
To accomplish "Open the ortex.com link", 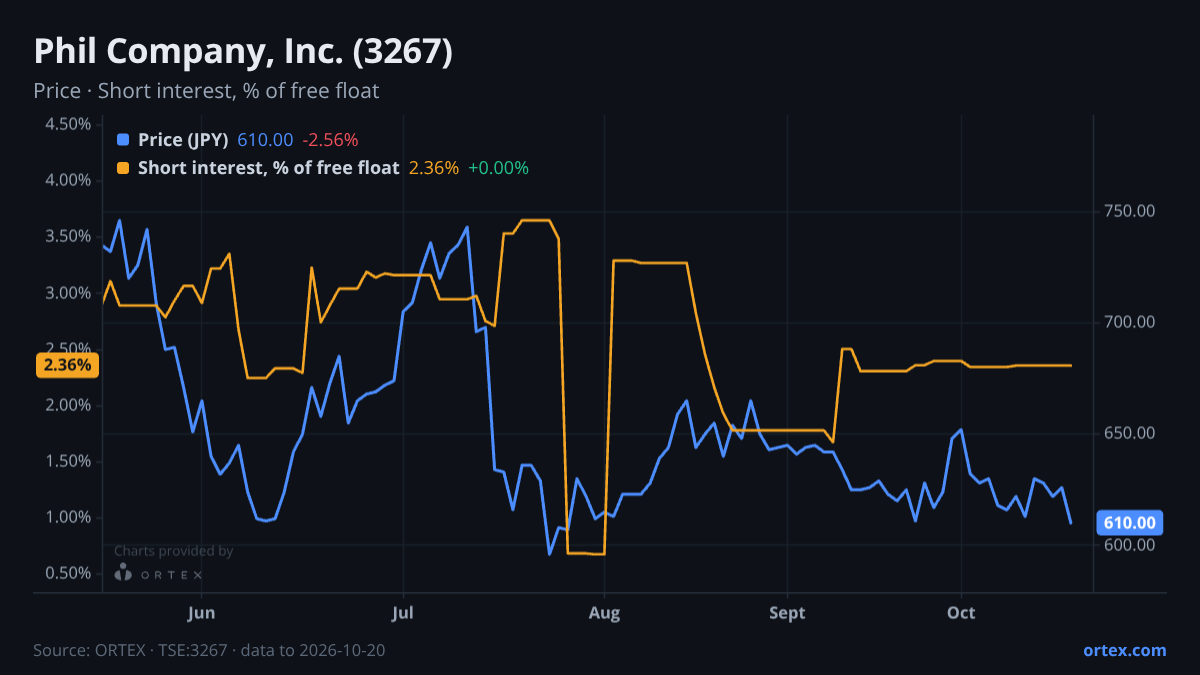I will 1124,650.
